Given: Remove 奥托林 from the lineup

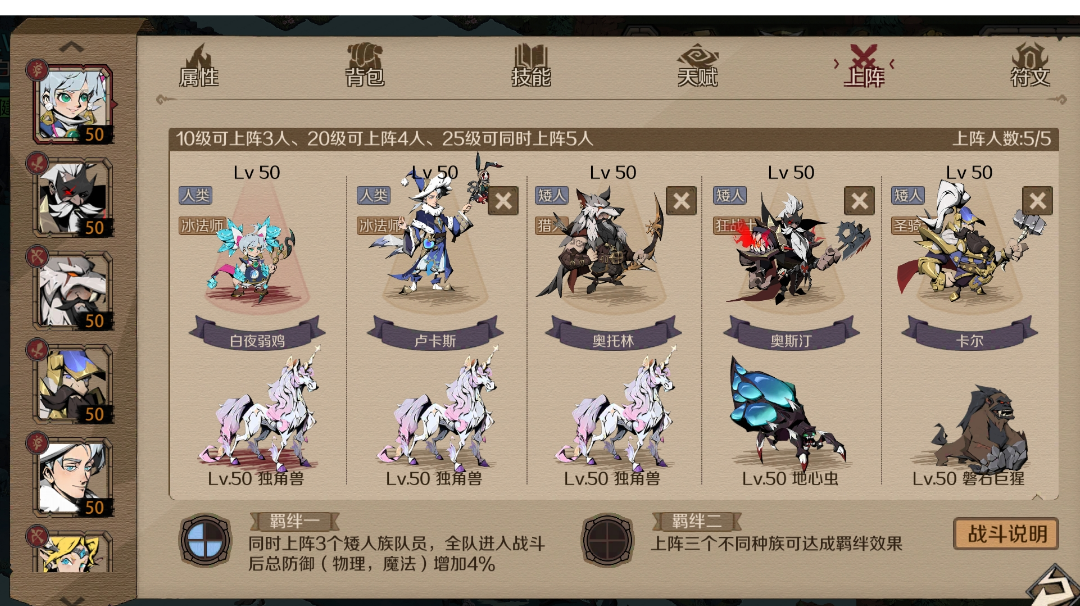Looking at the screenshot, I should pos(681,200).
